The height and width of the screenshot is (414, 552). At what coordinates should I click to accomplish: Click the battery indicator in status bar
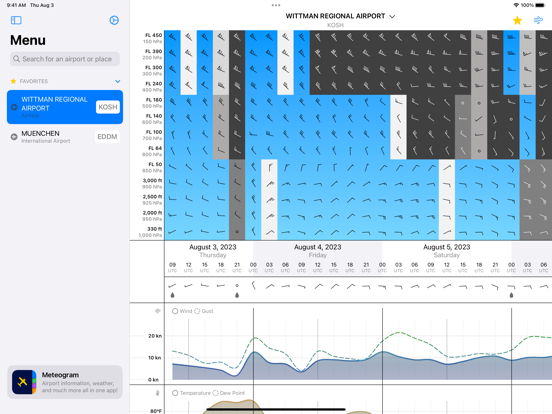click(x=540, y=5)
